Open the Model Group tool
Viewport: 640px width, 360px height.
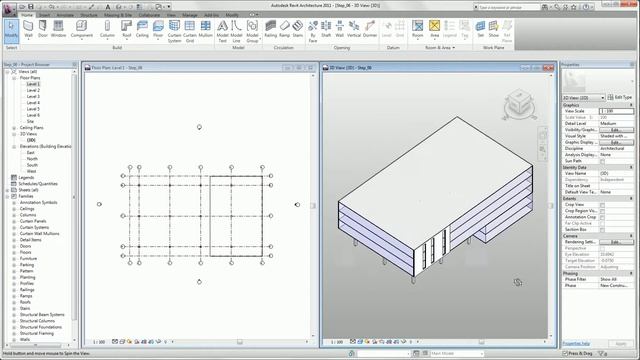[x=252, y=31]
